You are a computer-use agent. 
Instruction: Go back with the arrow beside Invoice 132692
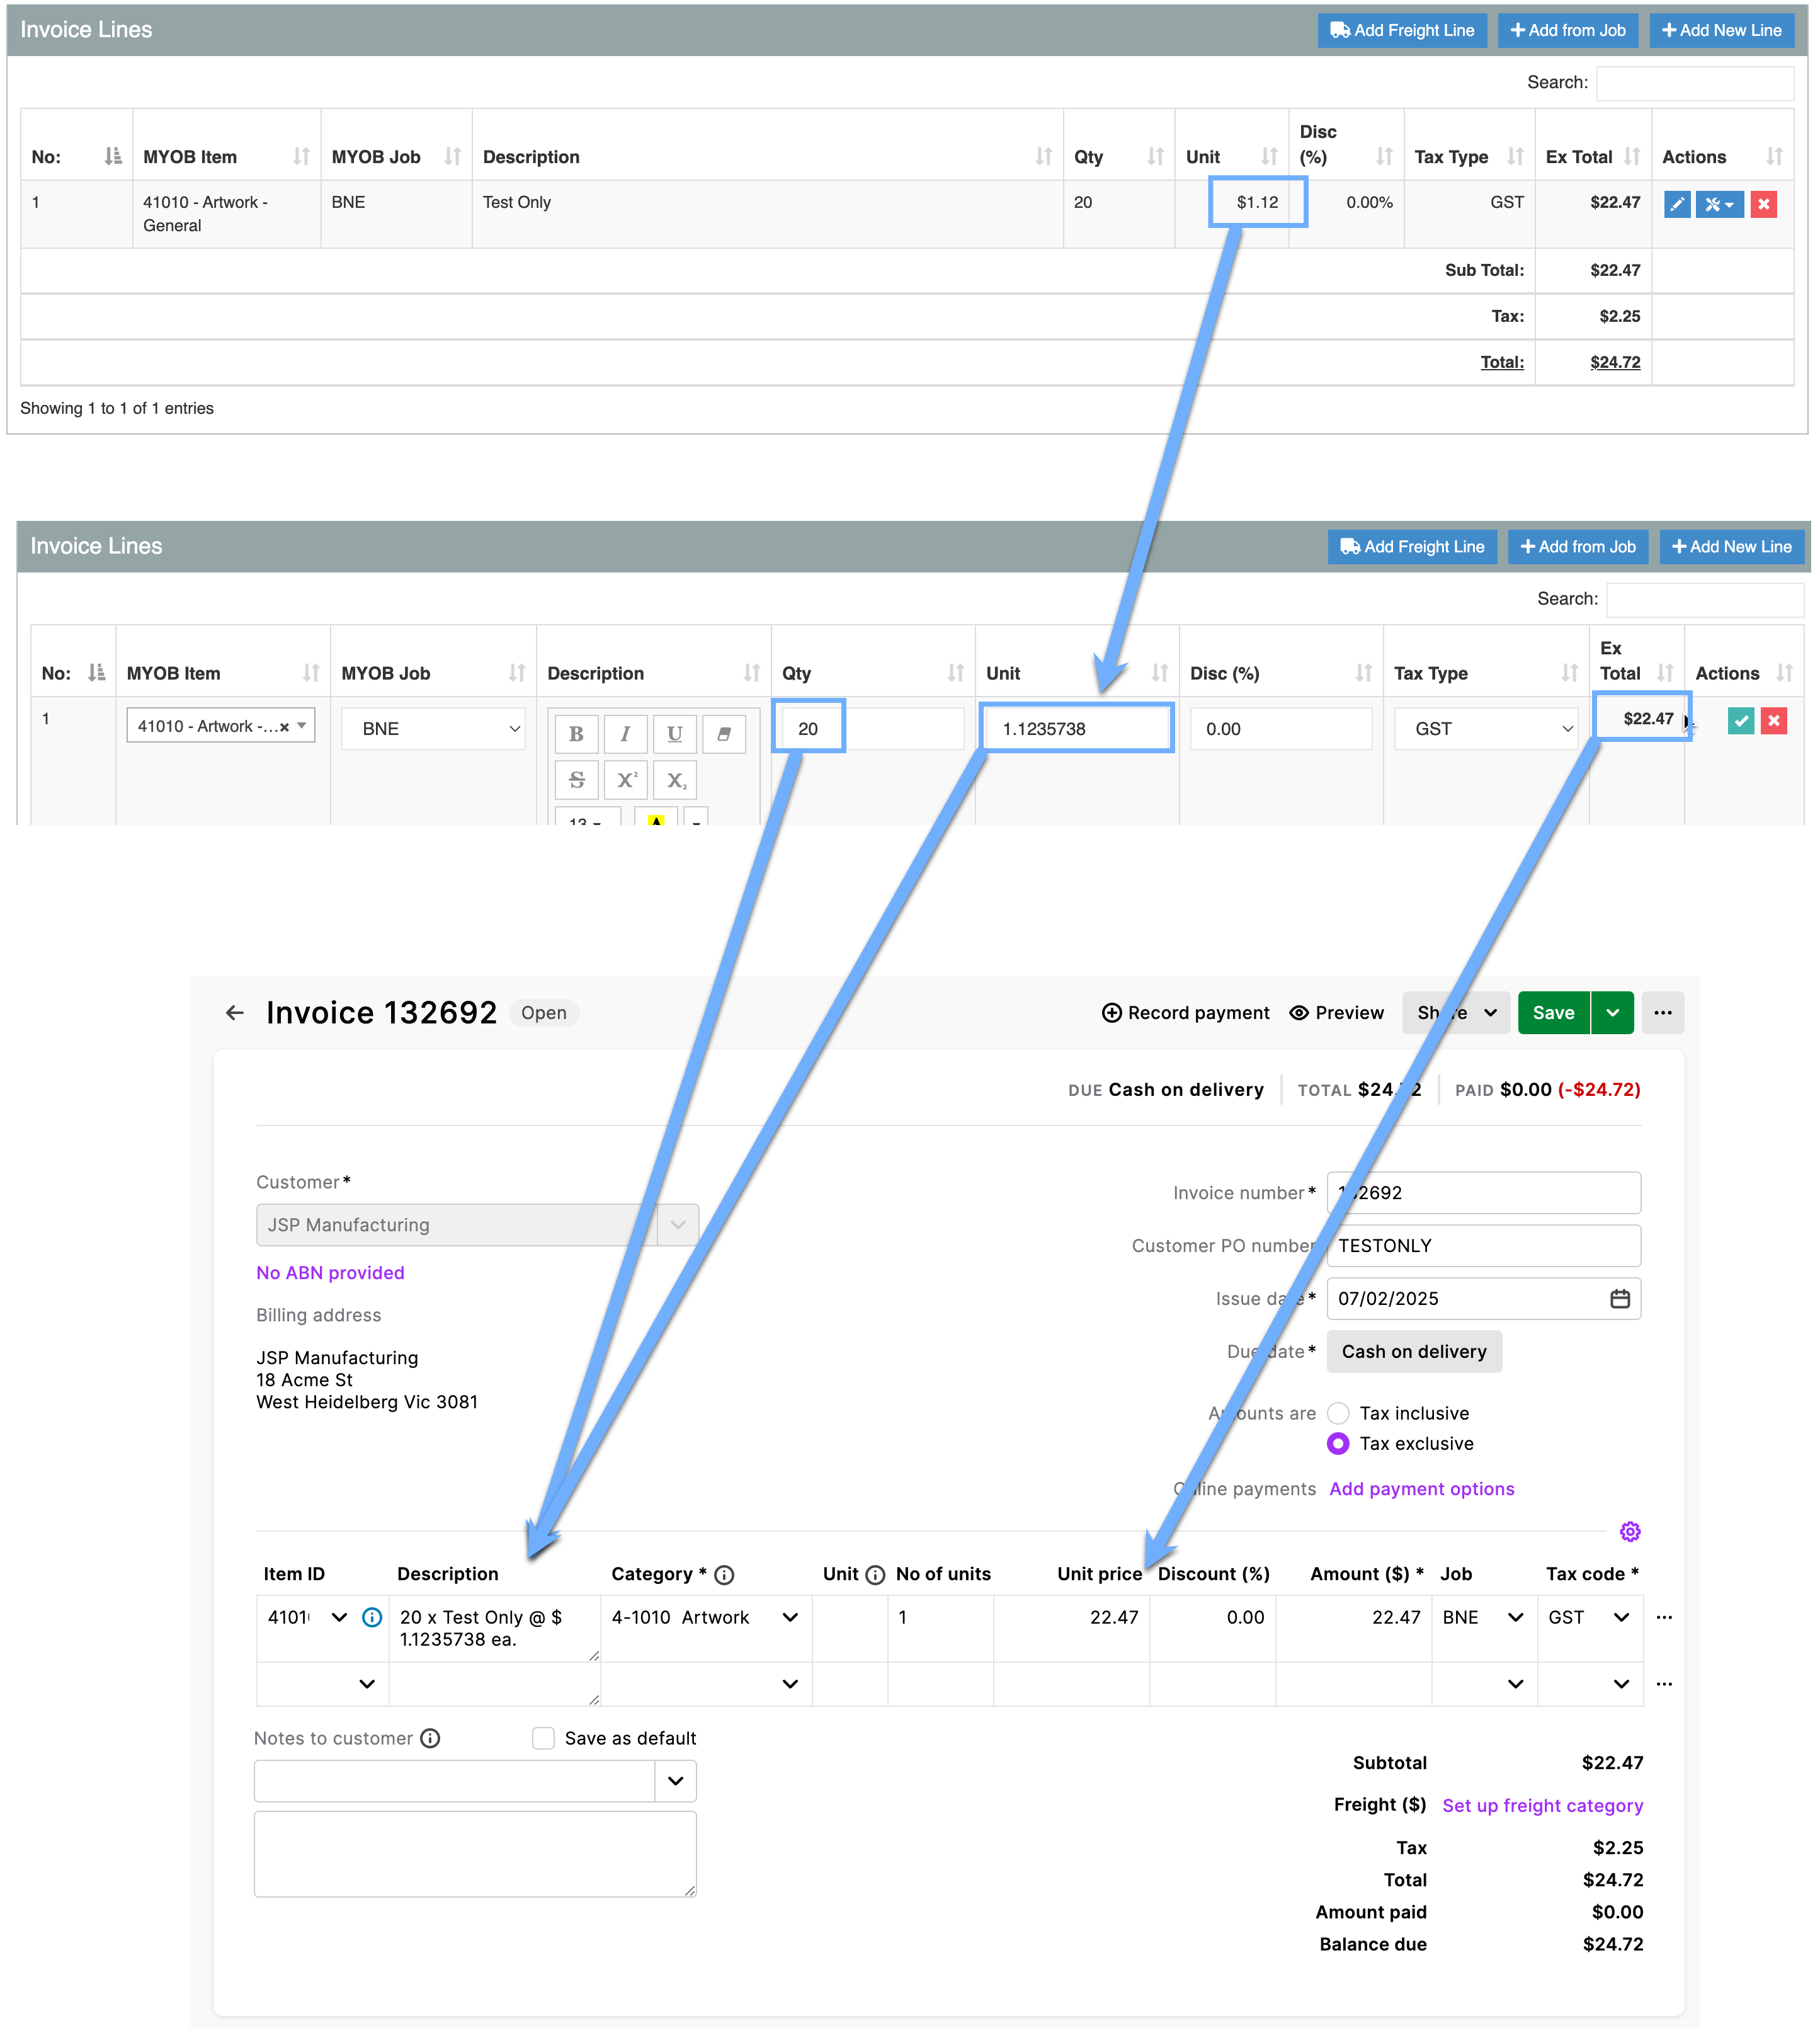point(235,1012)
